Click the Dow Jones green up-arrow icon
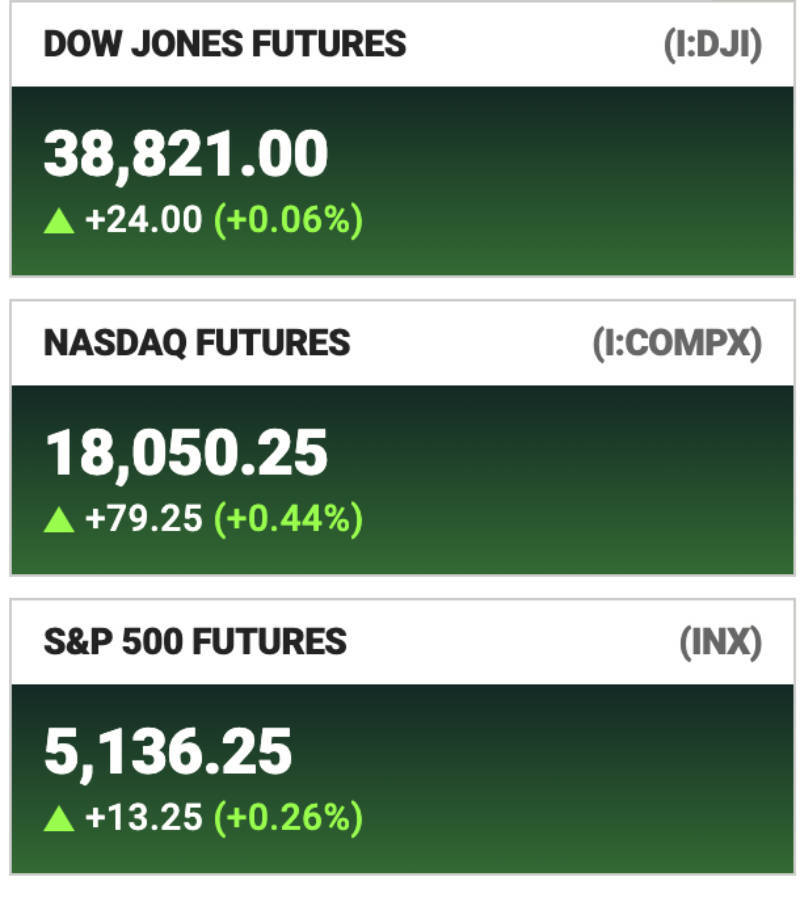This screenshot has height=902, width=800. [59, 221]
